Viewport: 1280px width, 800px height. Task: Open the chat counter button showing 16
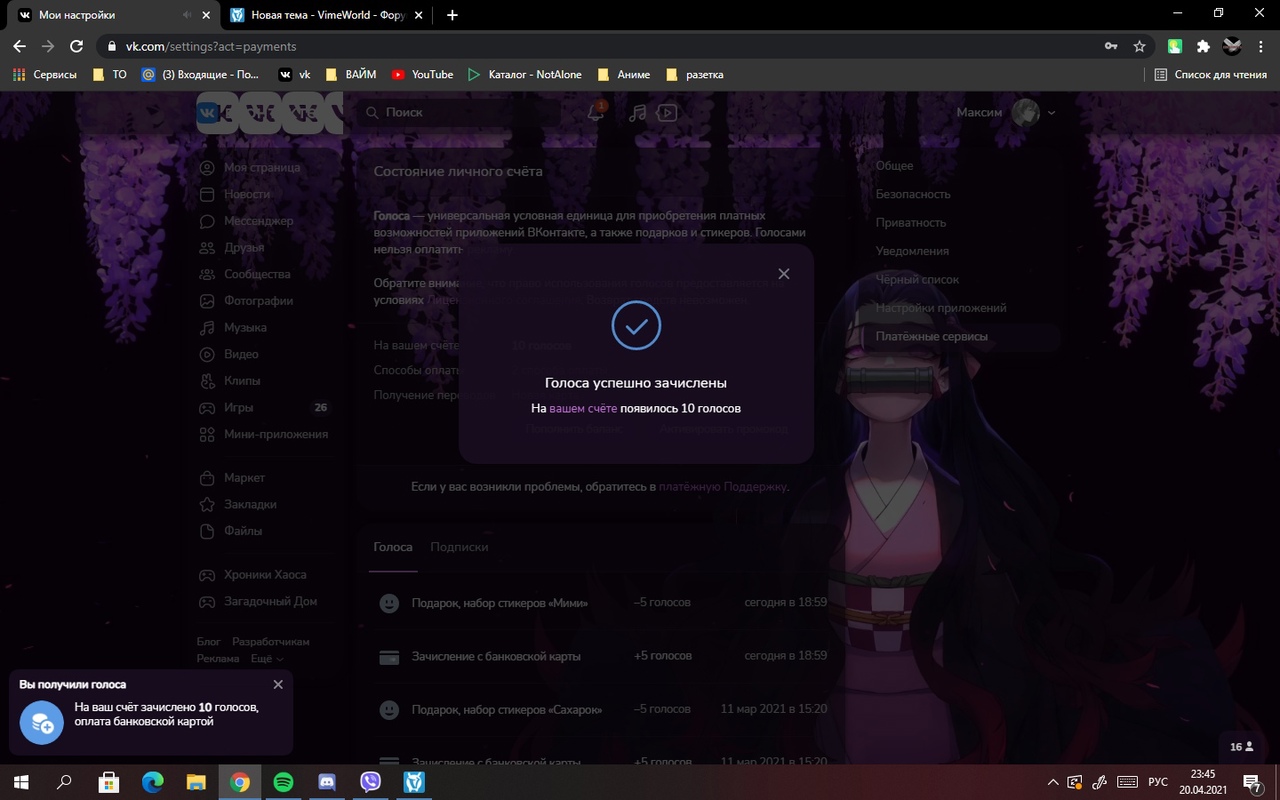click(x=1242, y=747)
